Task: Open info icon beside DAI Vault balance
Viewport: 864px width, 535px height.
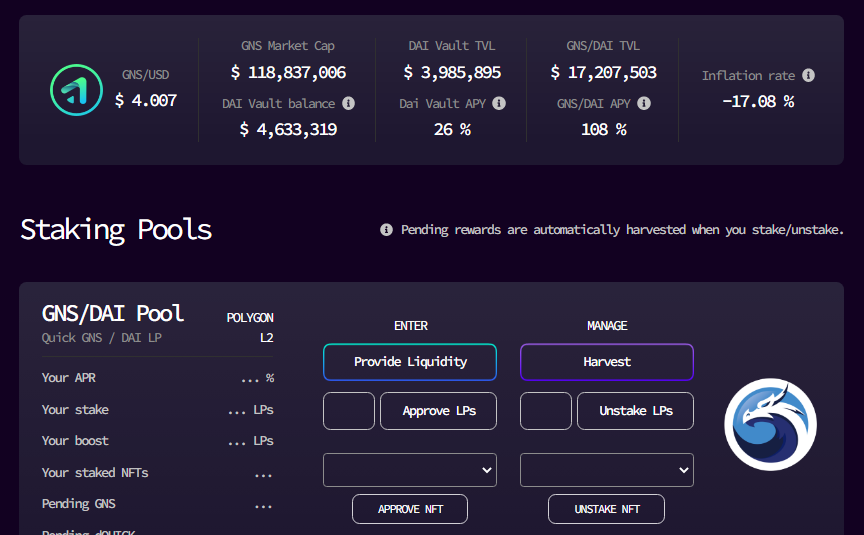Action: point(348,103)
